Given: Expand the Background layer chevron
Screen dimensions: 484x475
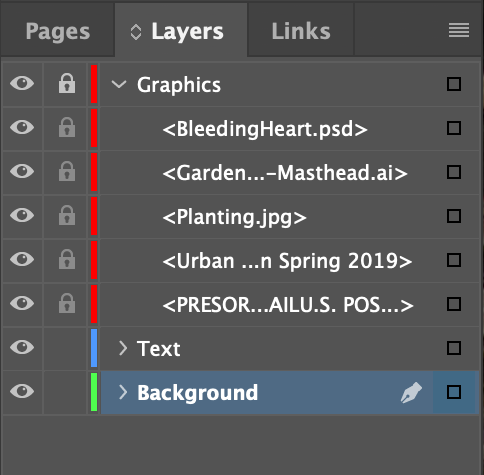Looking at the screenshot, I should pos(123,392).
